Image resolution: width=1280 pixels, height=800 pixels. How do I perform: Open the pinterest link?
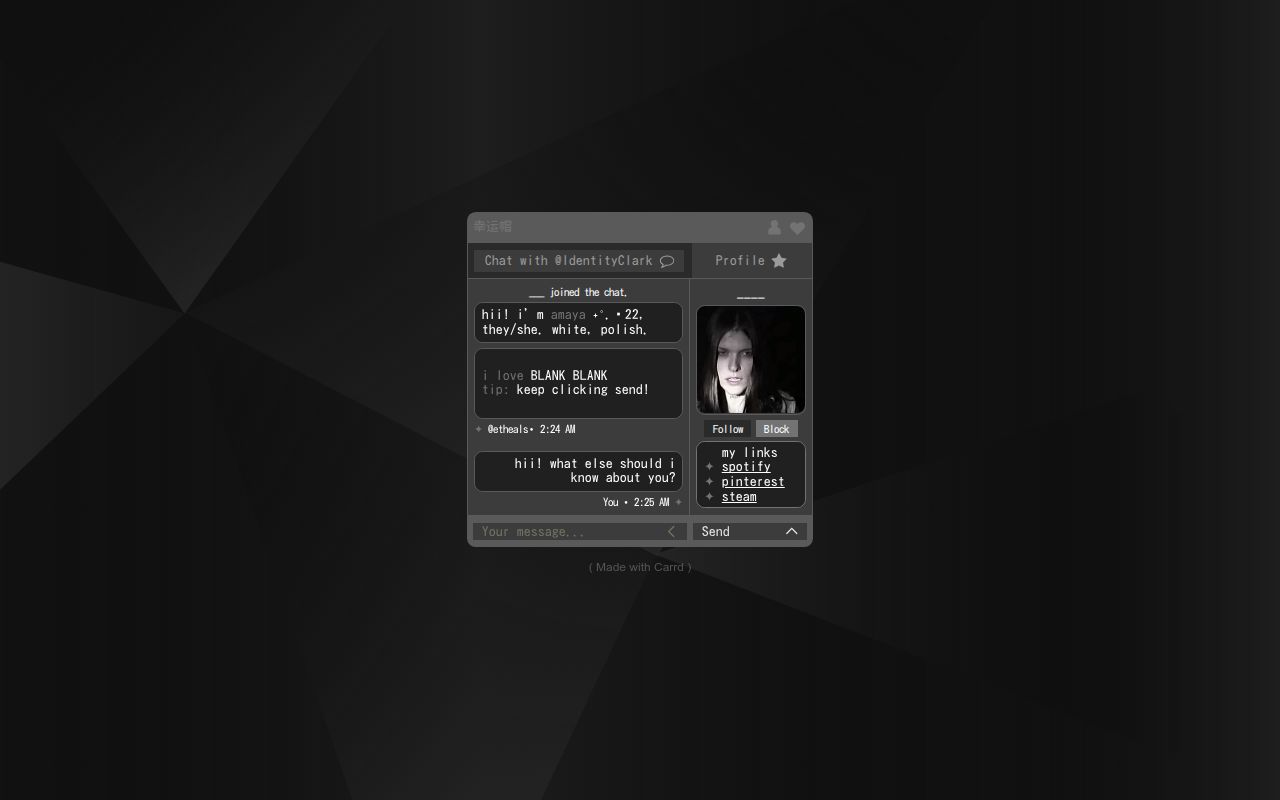753,482
